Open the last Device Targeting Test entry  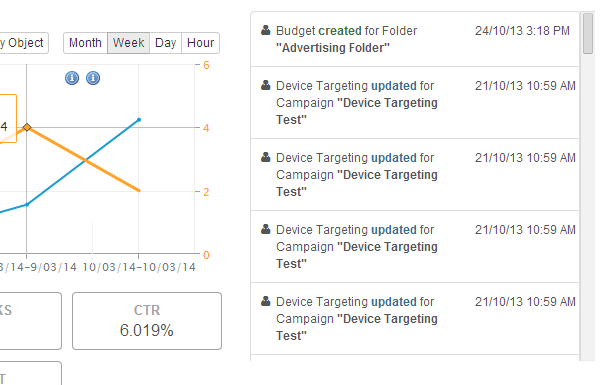click(x=415, y=318)
